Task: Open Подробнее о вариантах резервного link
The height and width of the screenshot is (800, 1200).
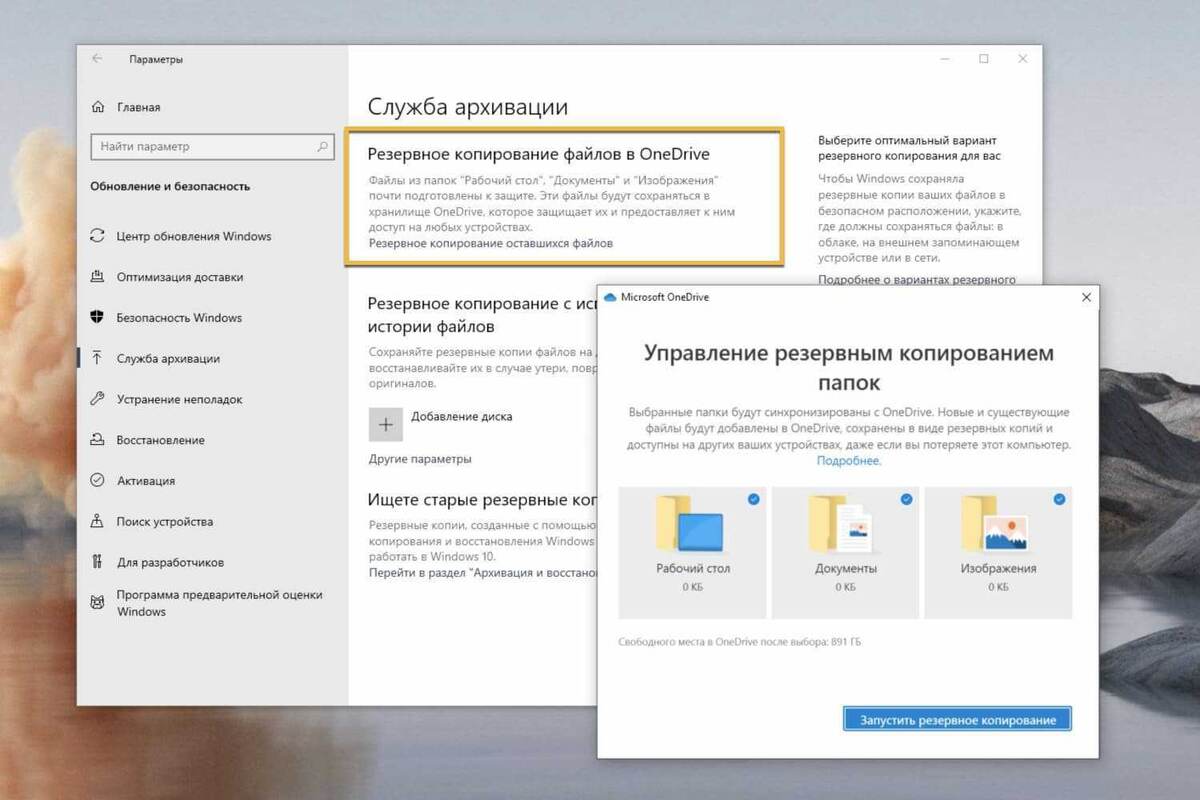Action: 917,280
